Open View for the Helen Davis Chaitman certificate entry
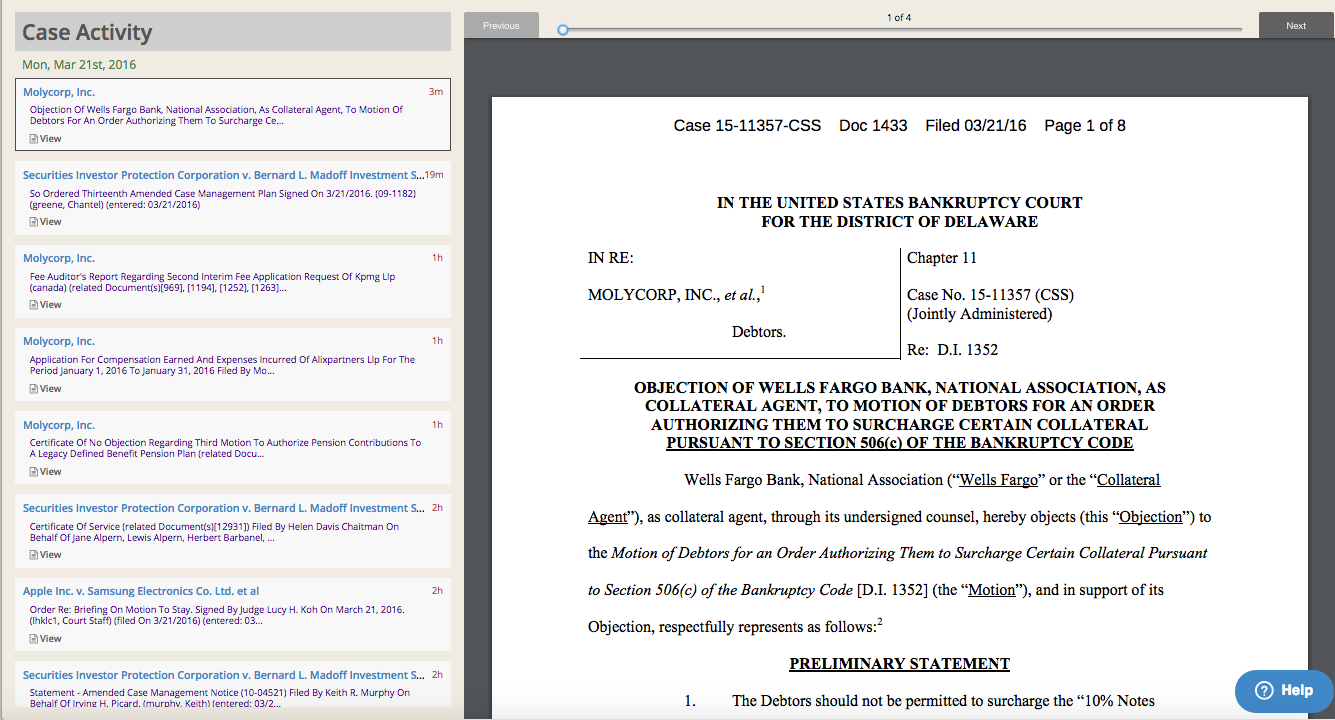Screen dimensions: 1335x720 pyautogui.click(x=45, y=555)
